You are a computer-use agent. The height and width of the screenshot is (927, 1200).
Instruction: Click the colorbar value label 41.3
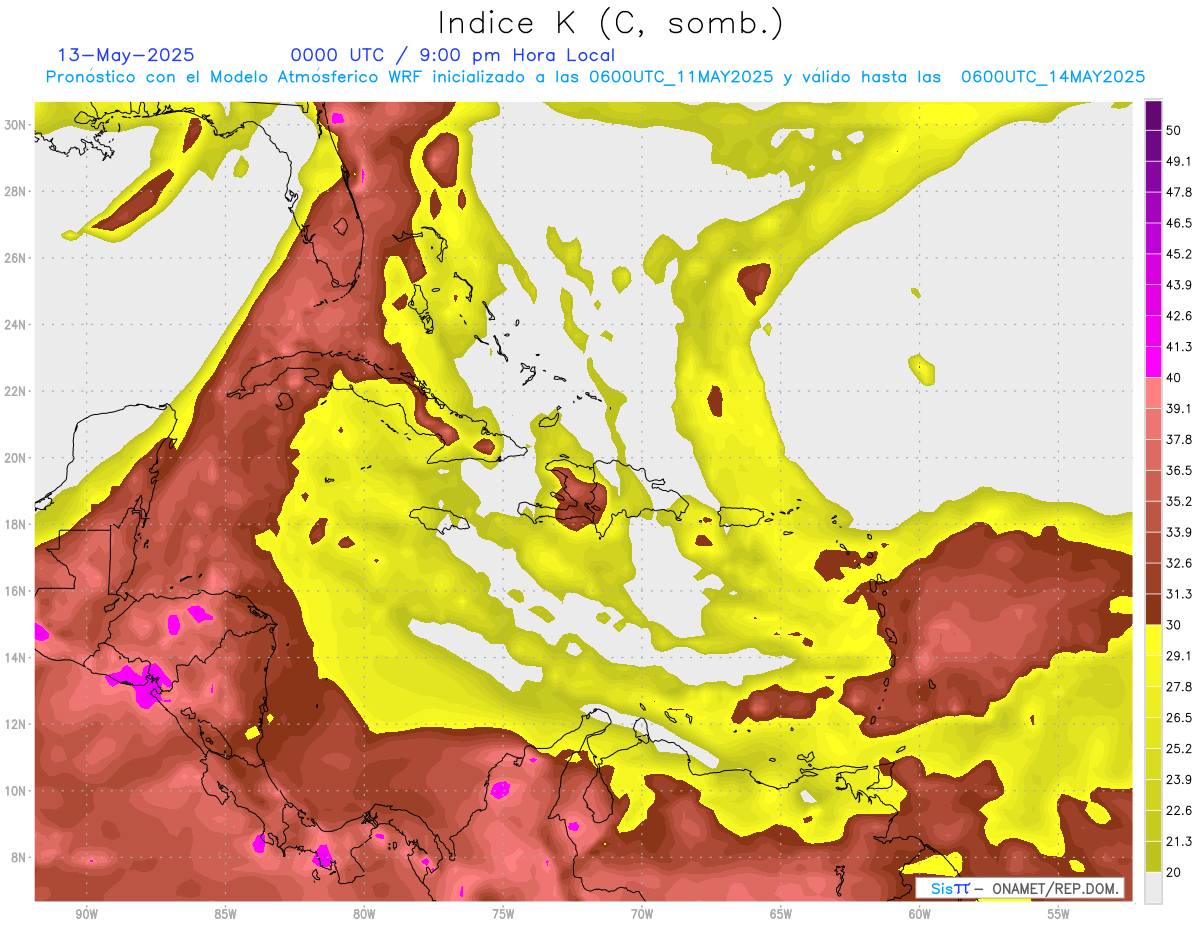1179,347
